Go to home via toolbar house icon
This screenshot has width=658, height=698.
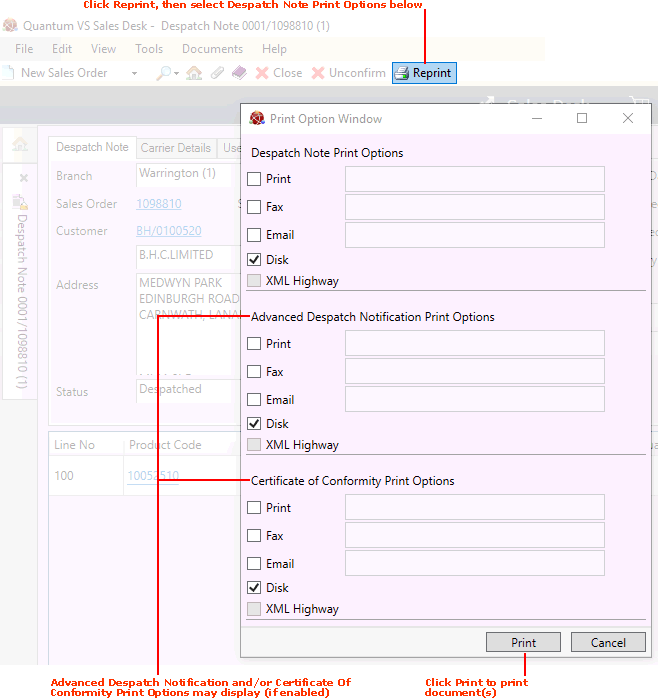coord(194,73)
